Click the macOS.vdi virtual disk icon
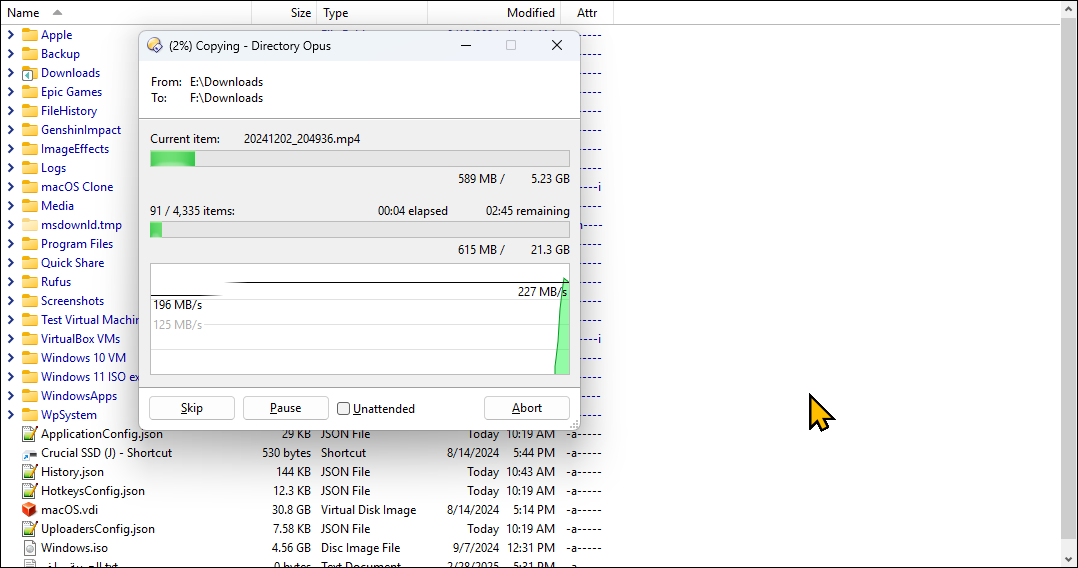 (30, 510)
